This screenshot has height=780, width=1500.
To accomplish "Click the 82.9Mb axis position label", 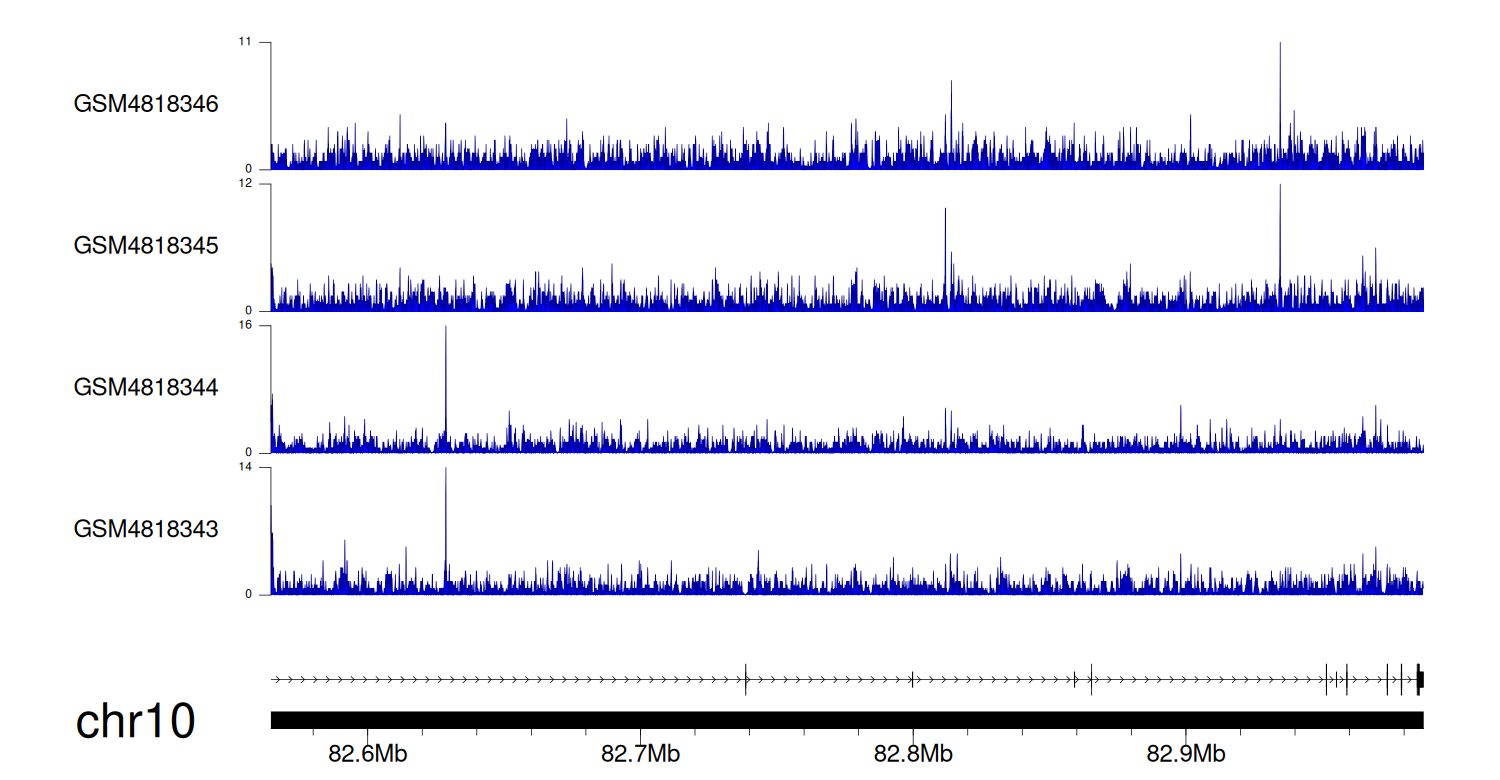I will coord(1186,753).
